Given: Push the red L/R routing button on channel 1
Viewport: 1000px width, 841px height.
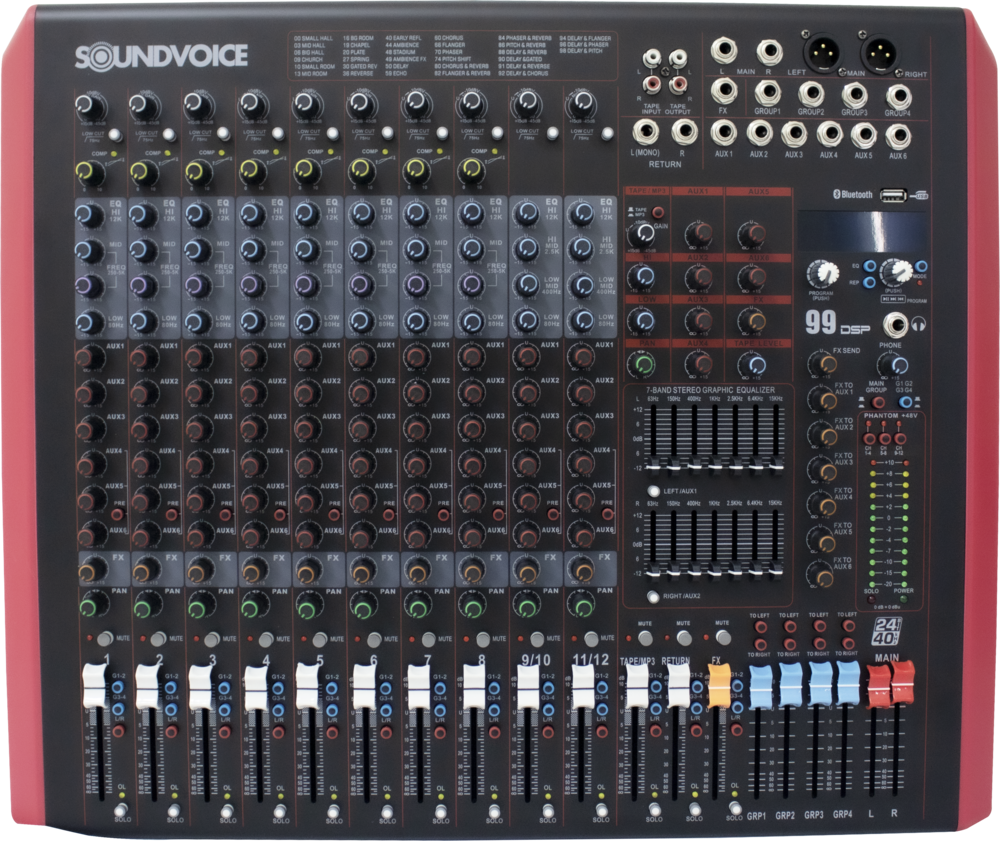Looking at the screenshot, I should tap(118, 731).
